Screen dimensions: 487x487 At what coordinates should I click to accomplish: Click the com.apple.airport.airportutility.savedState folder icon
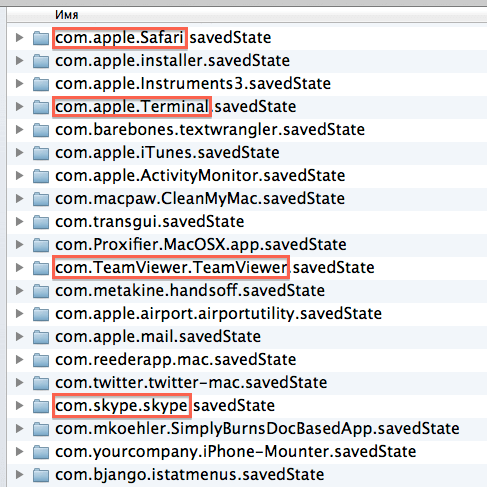click(41, 314)
